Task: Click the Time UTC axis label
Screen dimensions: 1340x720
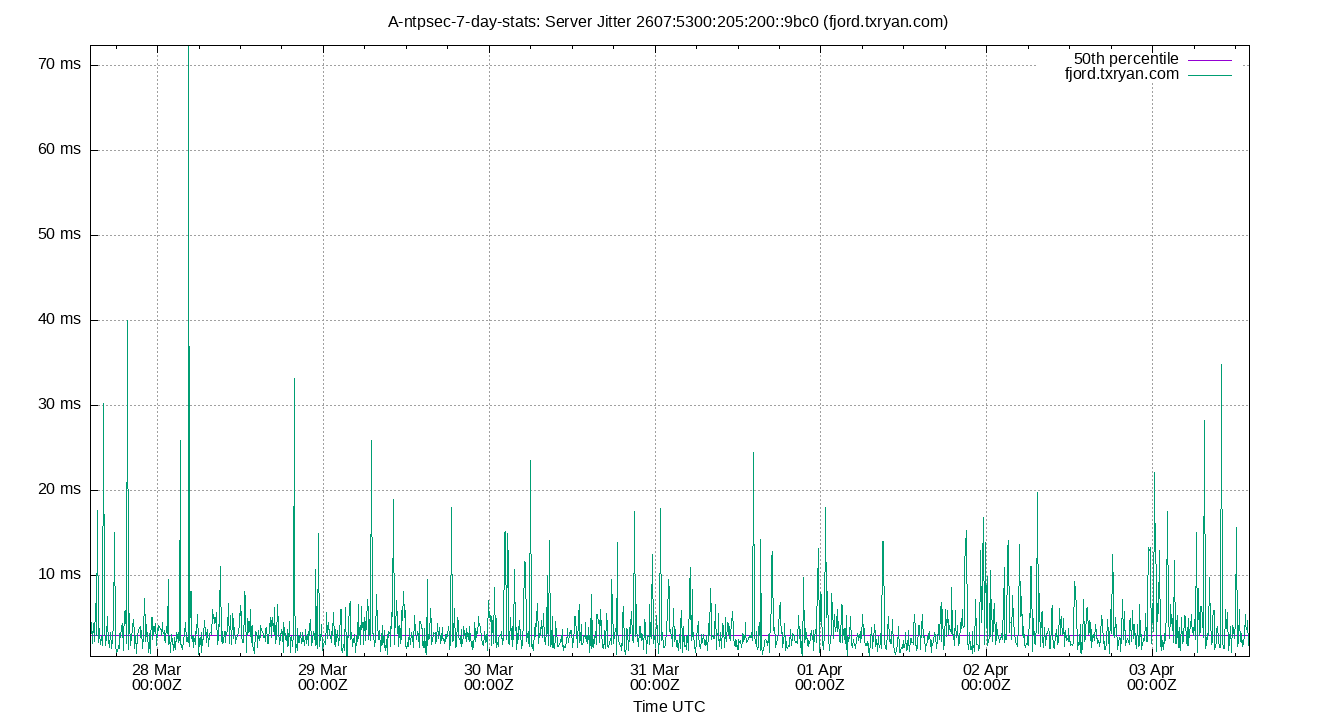Action: (669, 706)
